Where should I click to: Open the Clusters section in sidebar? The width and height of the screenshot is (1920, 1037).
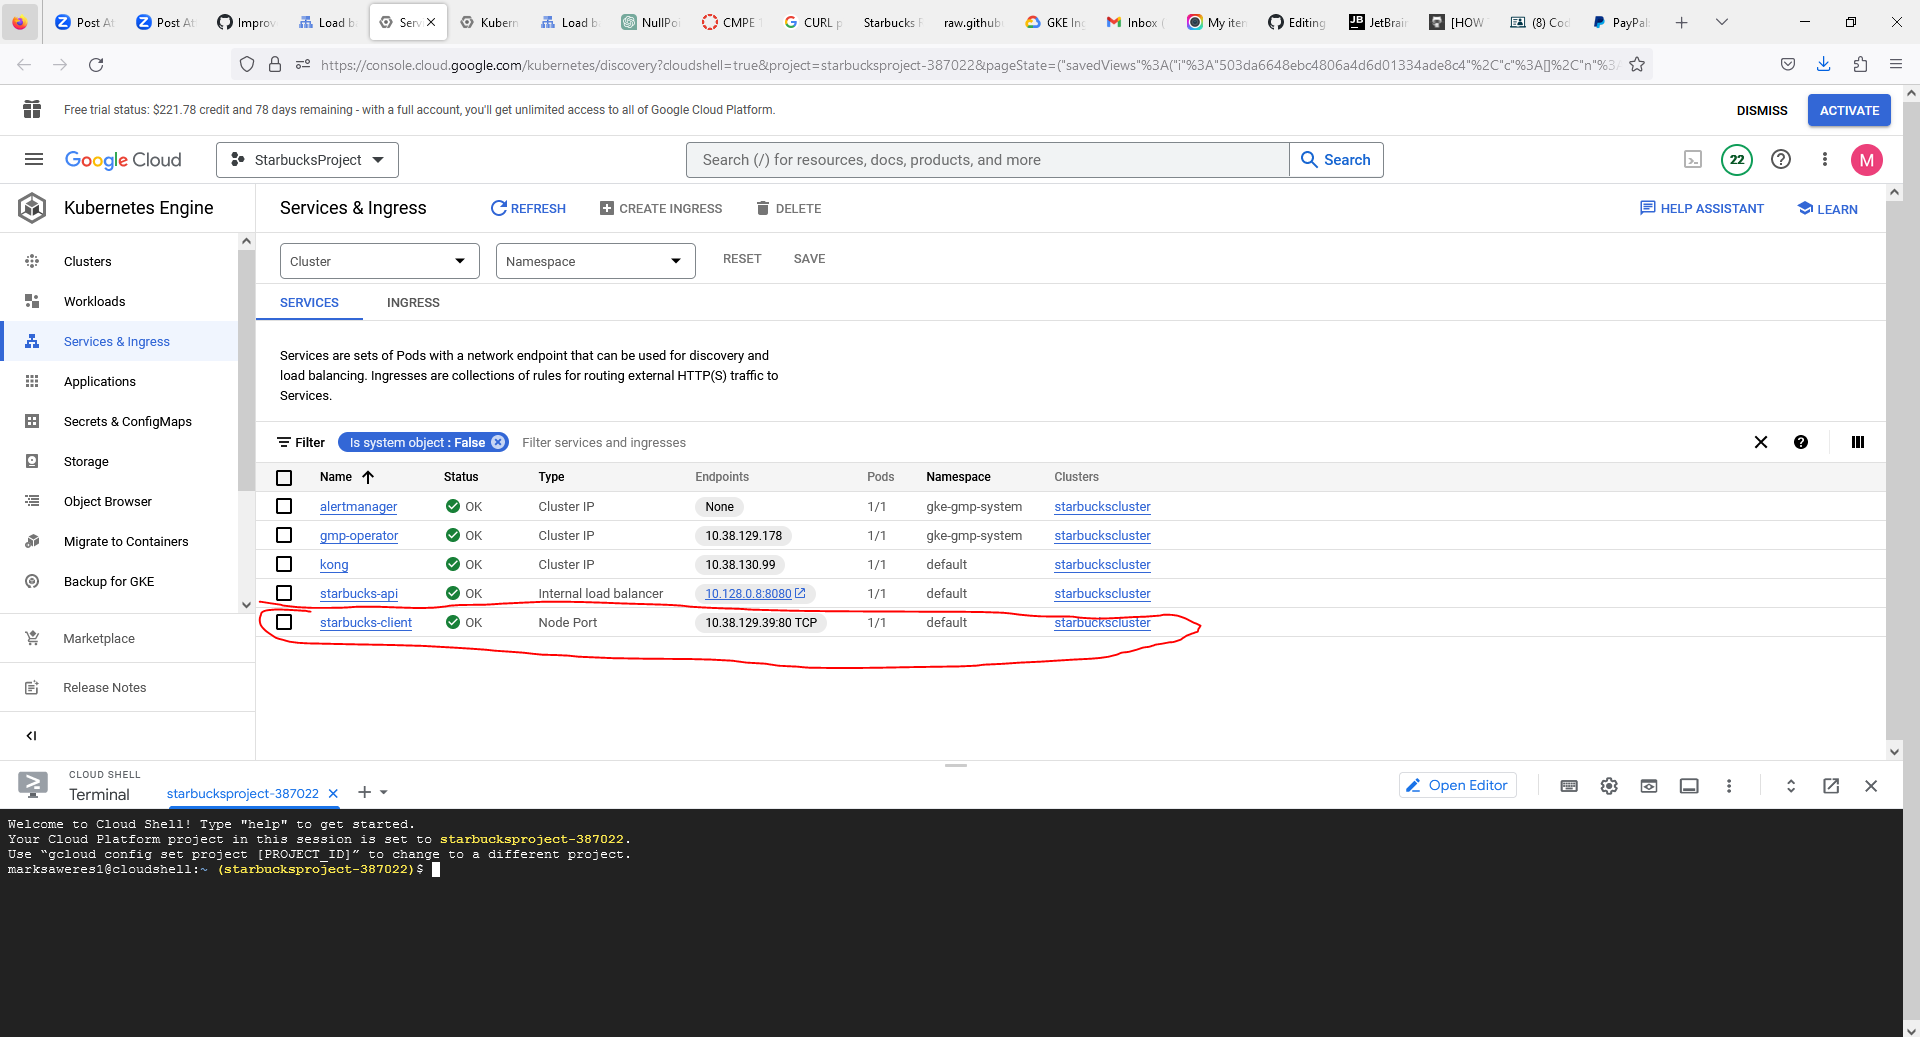pos(88,261)
